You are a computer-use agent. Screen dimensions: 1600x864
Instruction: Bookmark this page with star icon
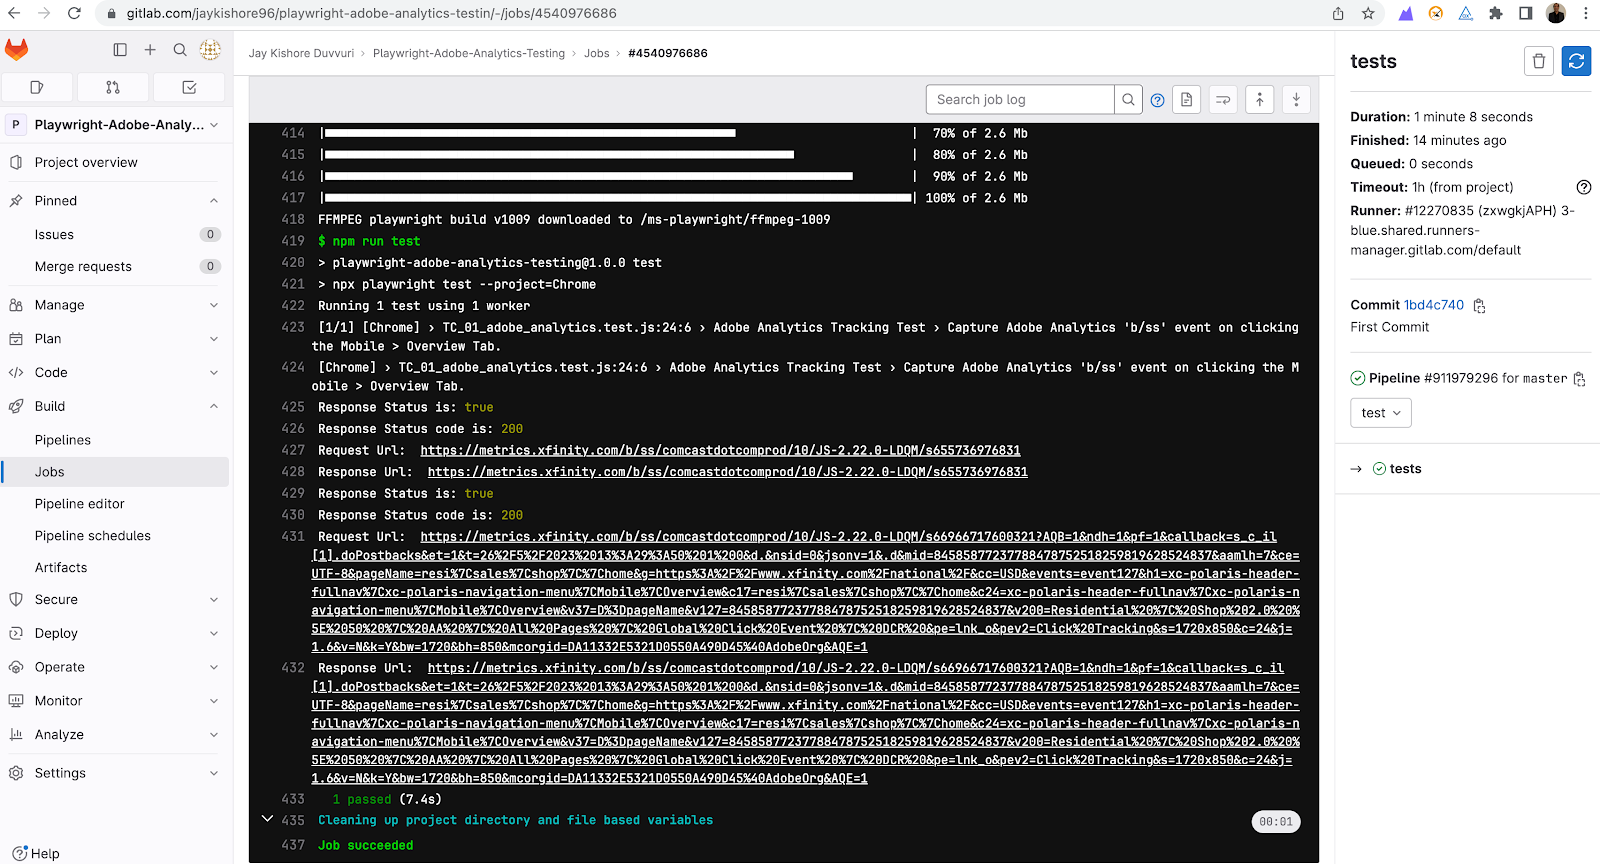(x=1368, y=13)
